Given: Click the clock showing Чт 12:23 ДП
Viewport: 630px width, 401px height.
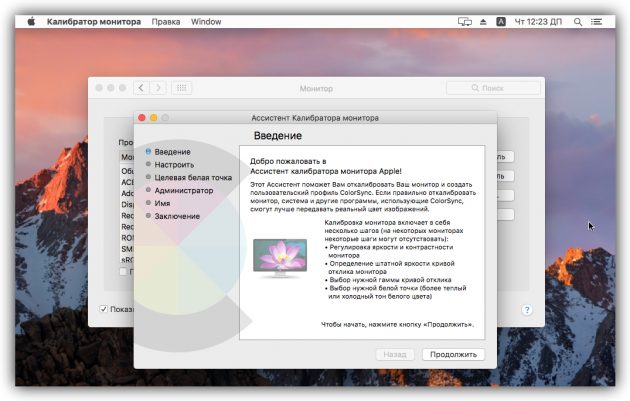Looking at the screenshot, I should (x=538, y=22).
